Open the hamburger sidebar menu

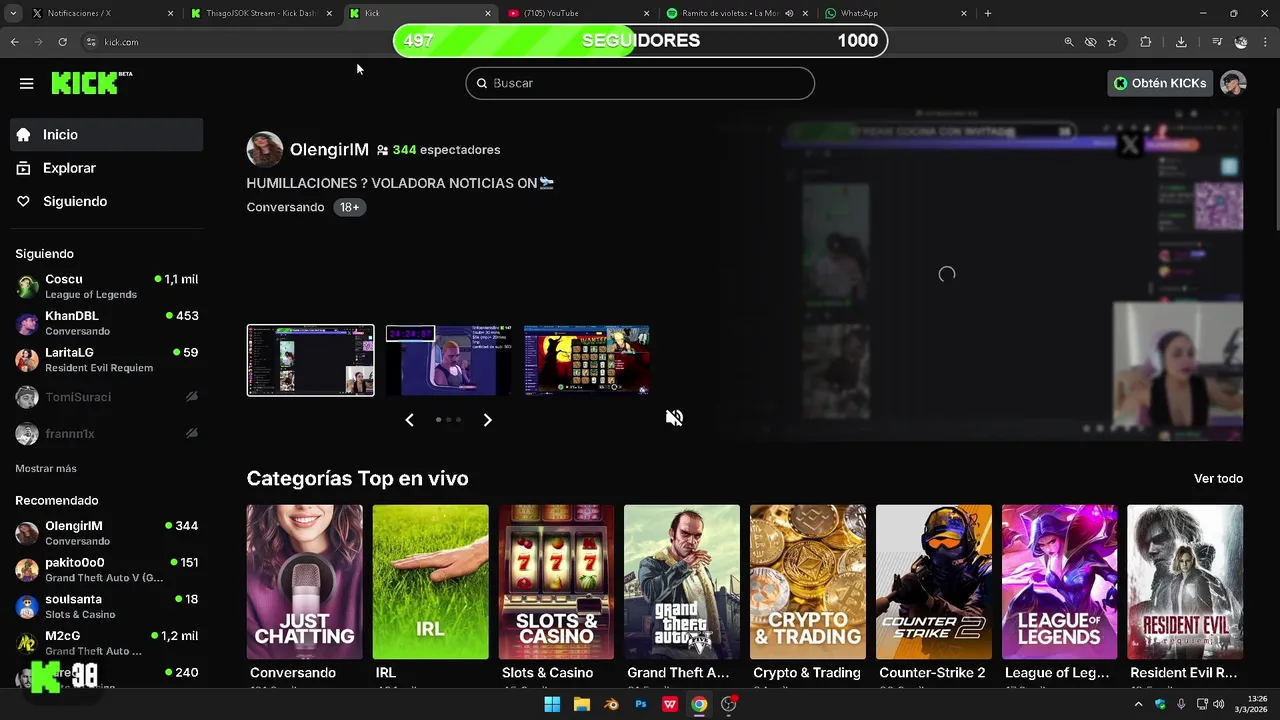coord(26,83)
